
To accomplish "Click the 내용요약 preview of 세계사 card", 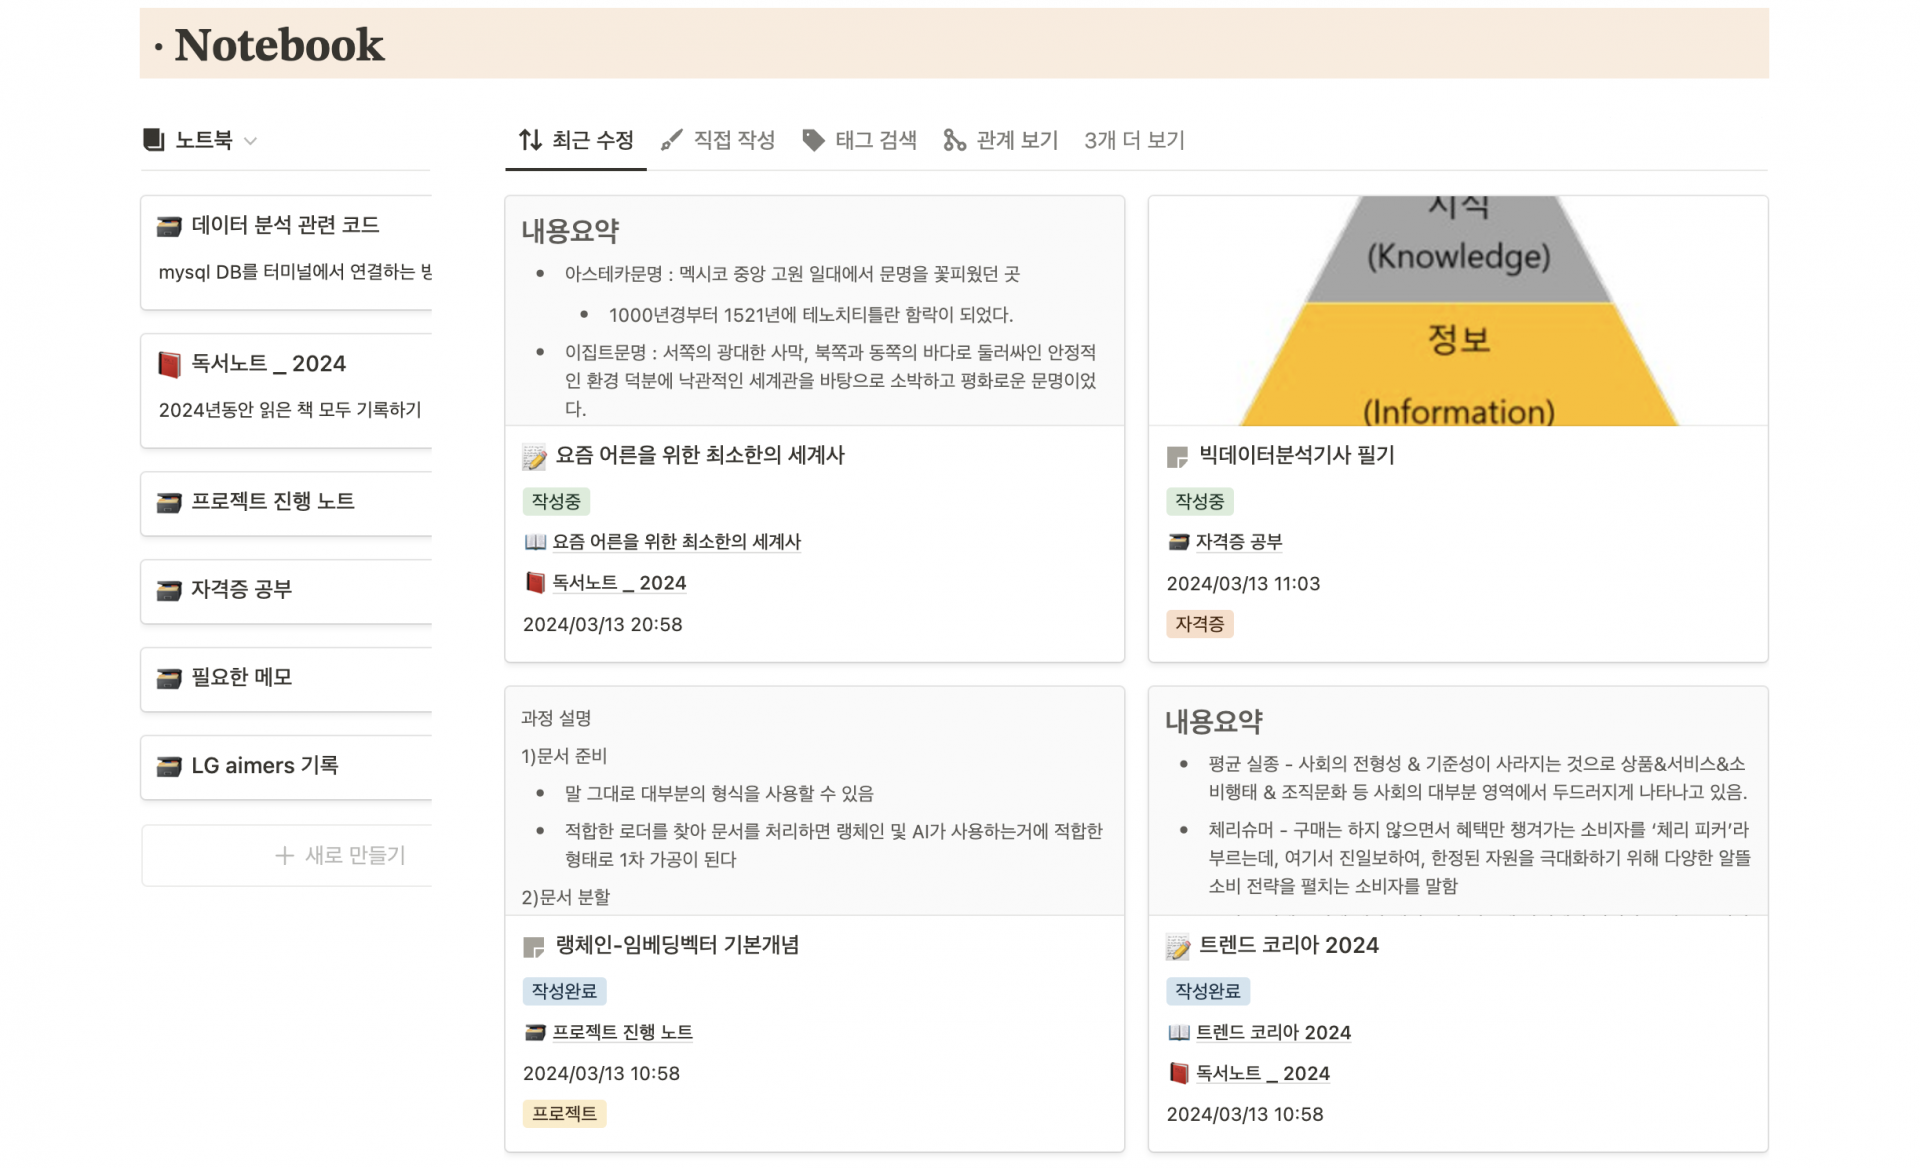I will (814, 311).
